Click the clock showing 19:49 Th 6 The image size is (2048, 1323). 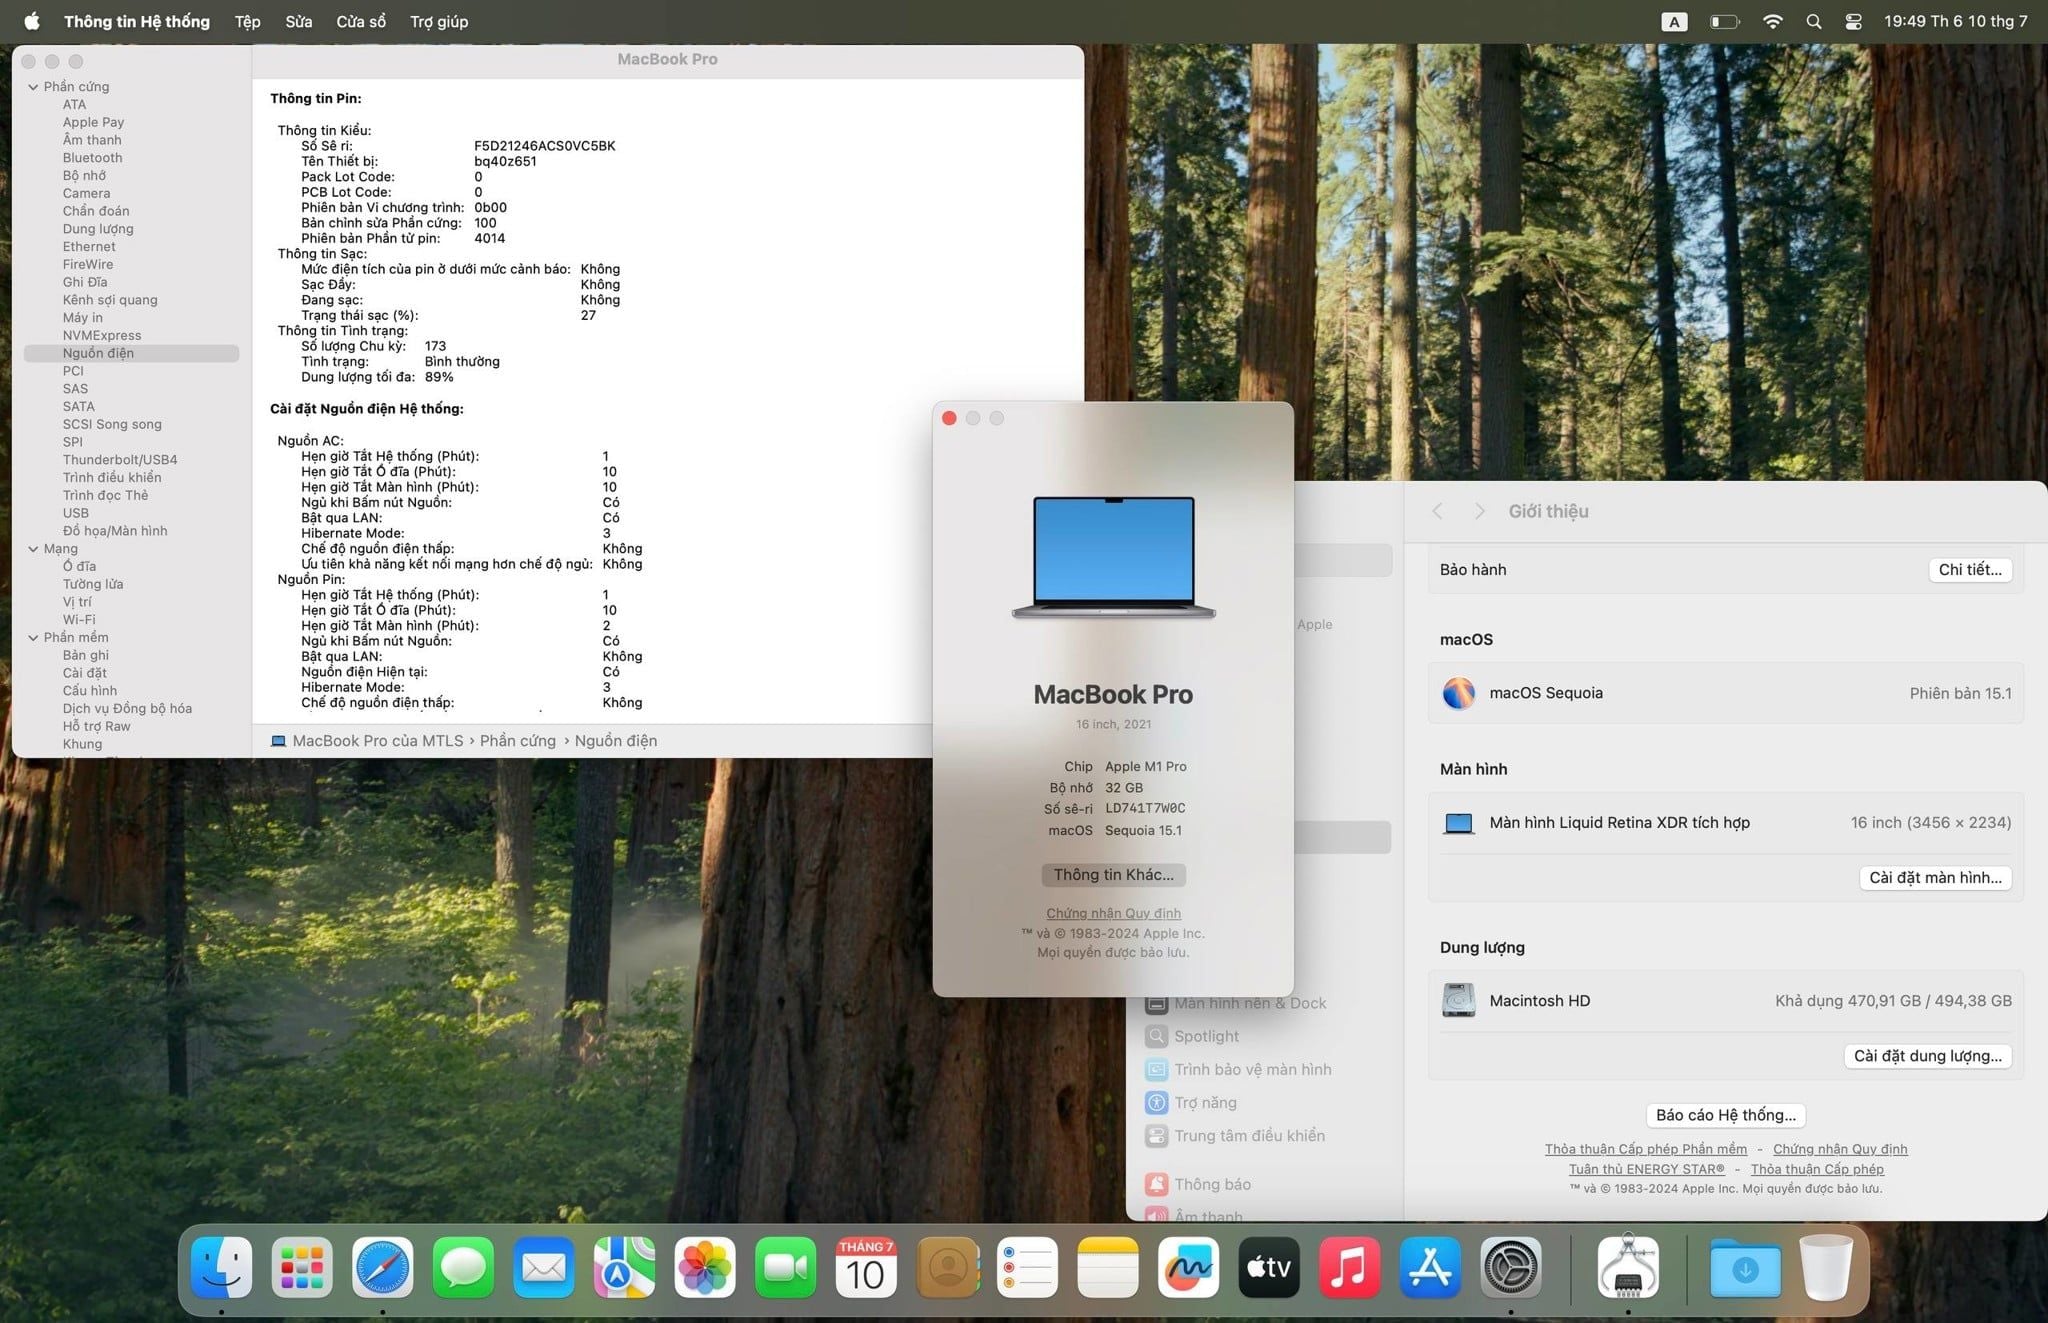(1955, 21)
